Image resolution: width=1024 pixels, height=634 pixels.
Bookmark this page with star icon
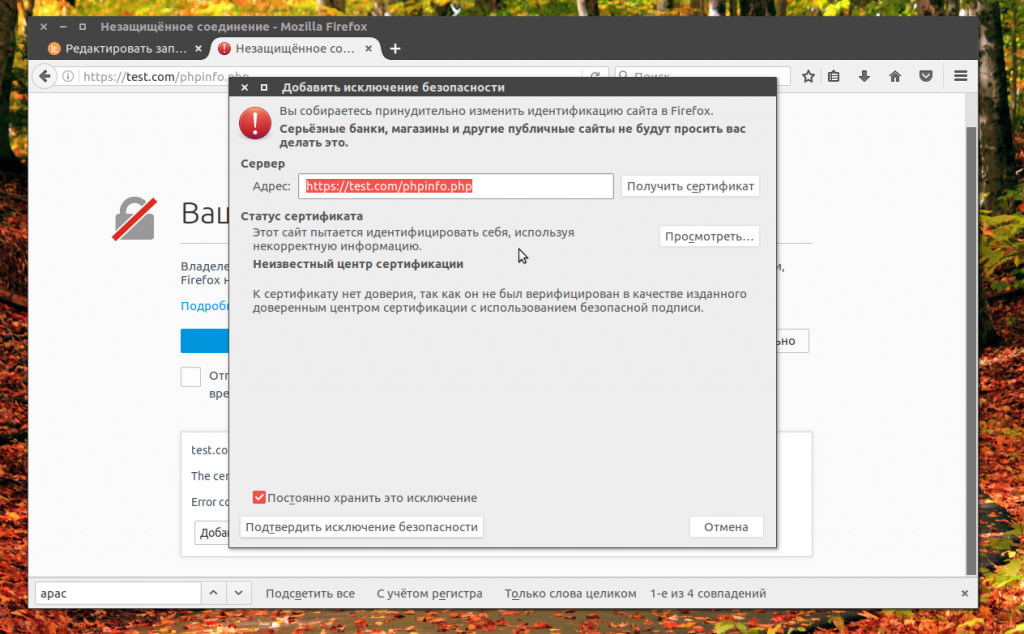click(x=808, y=76)
